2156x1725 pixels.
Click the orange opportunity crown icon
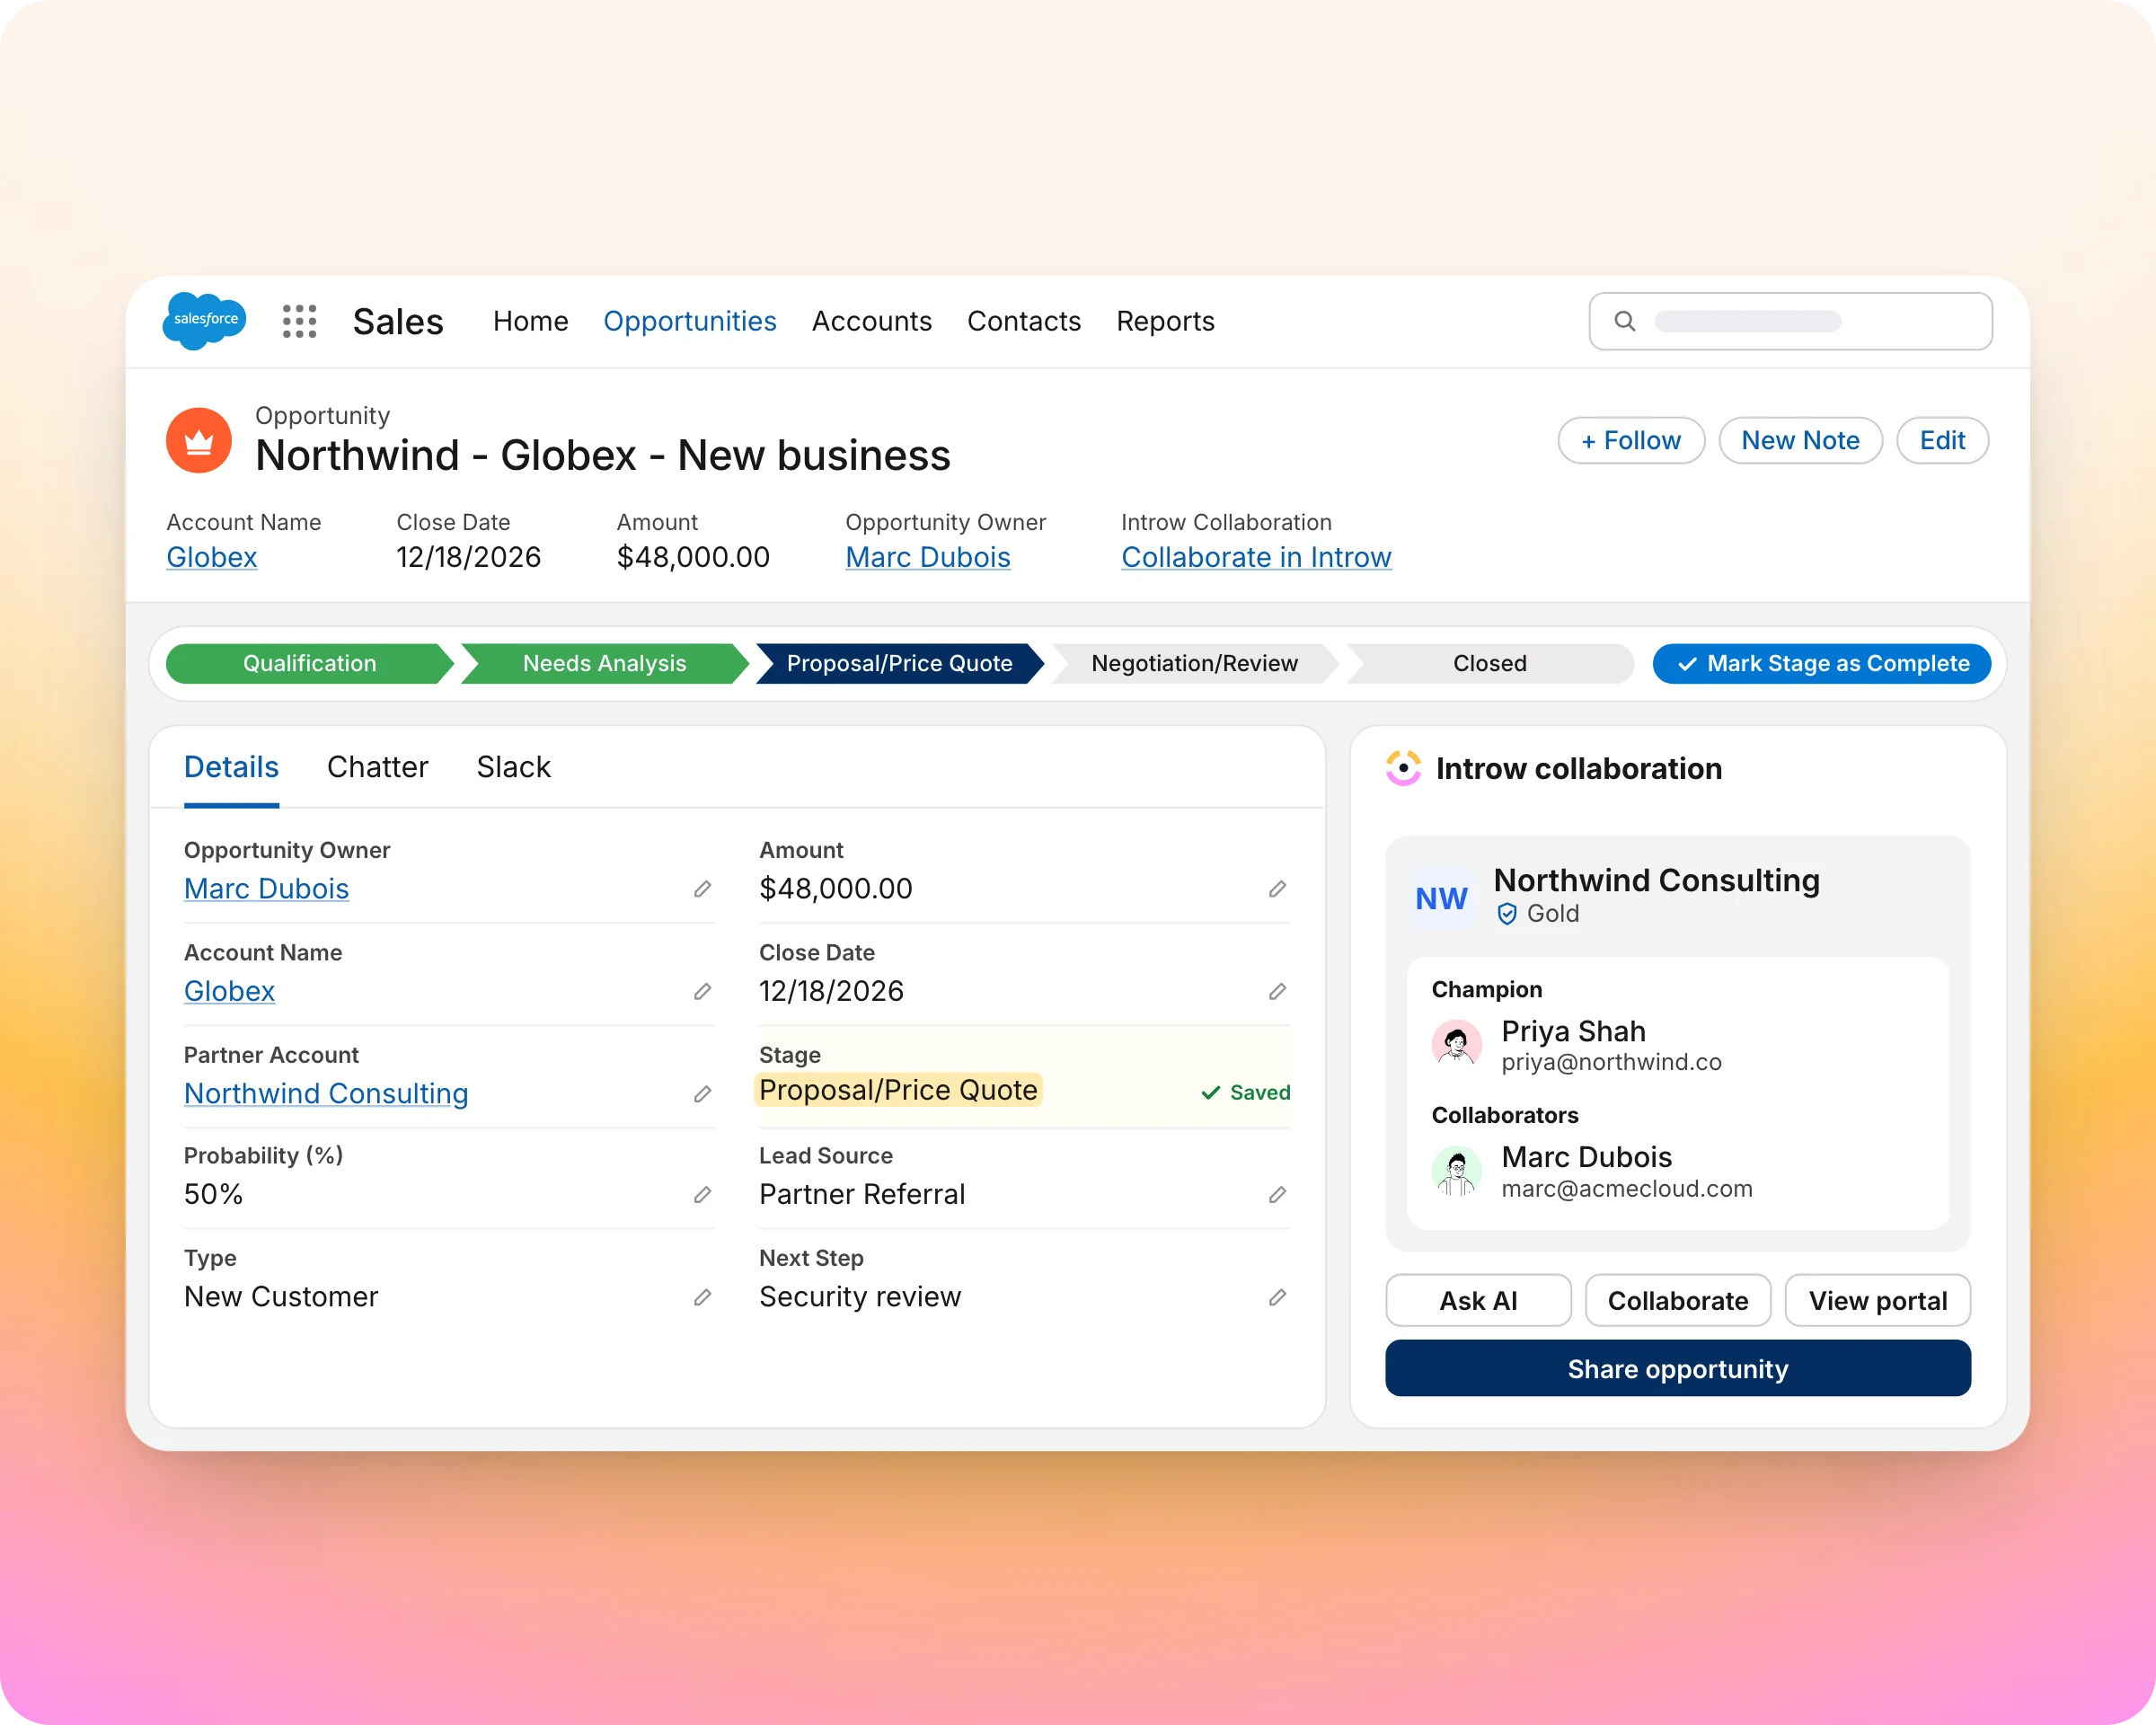[199, 440]
